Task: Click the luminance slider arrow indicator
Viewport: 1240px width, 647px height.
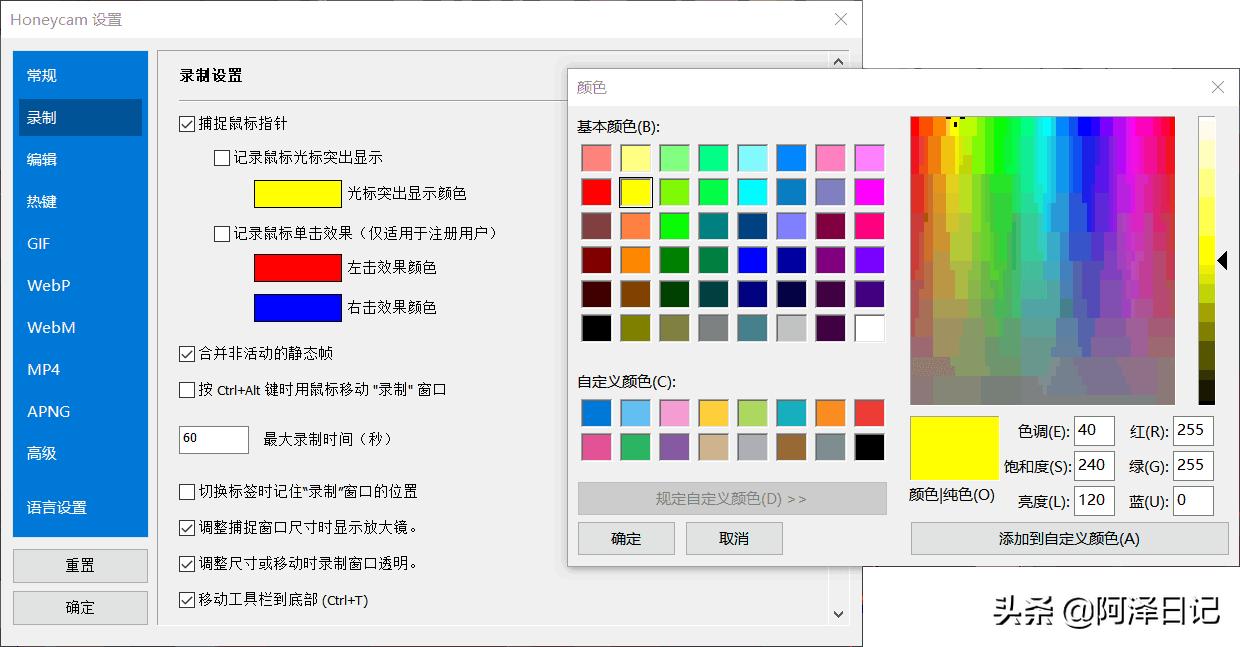Action: 1222,260
